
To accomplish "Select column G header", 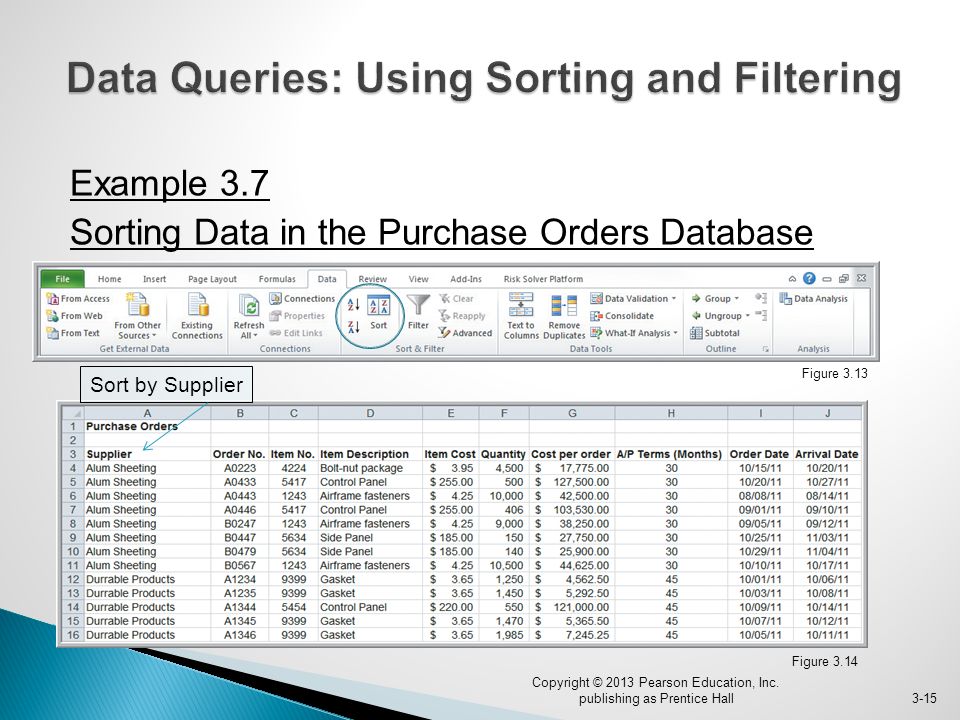I will coord(572,413).
